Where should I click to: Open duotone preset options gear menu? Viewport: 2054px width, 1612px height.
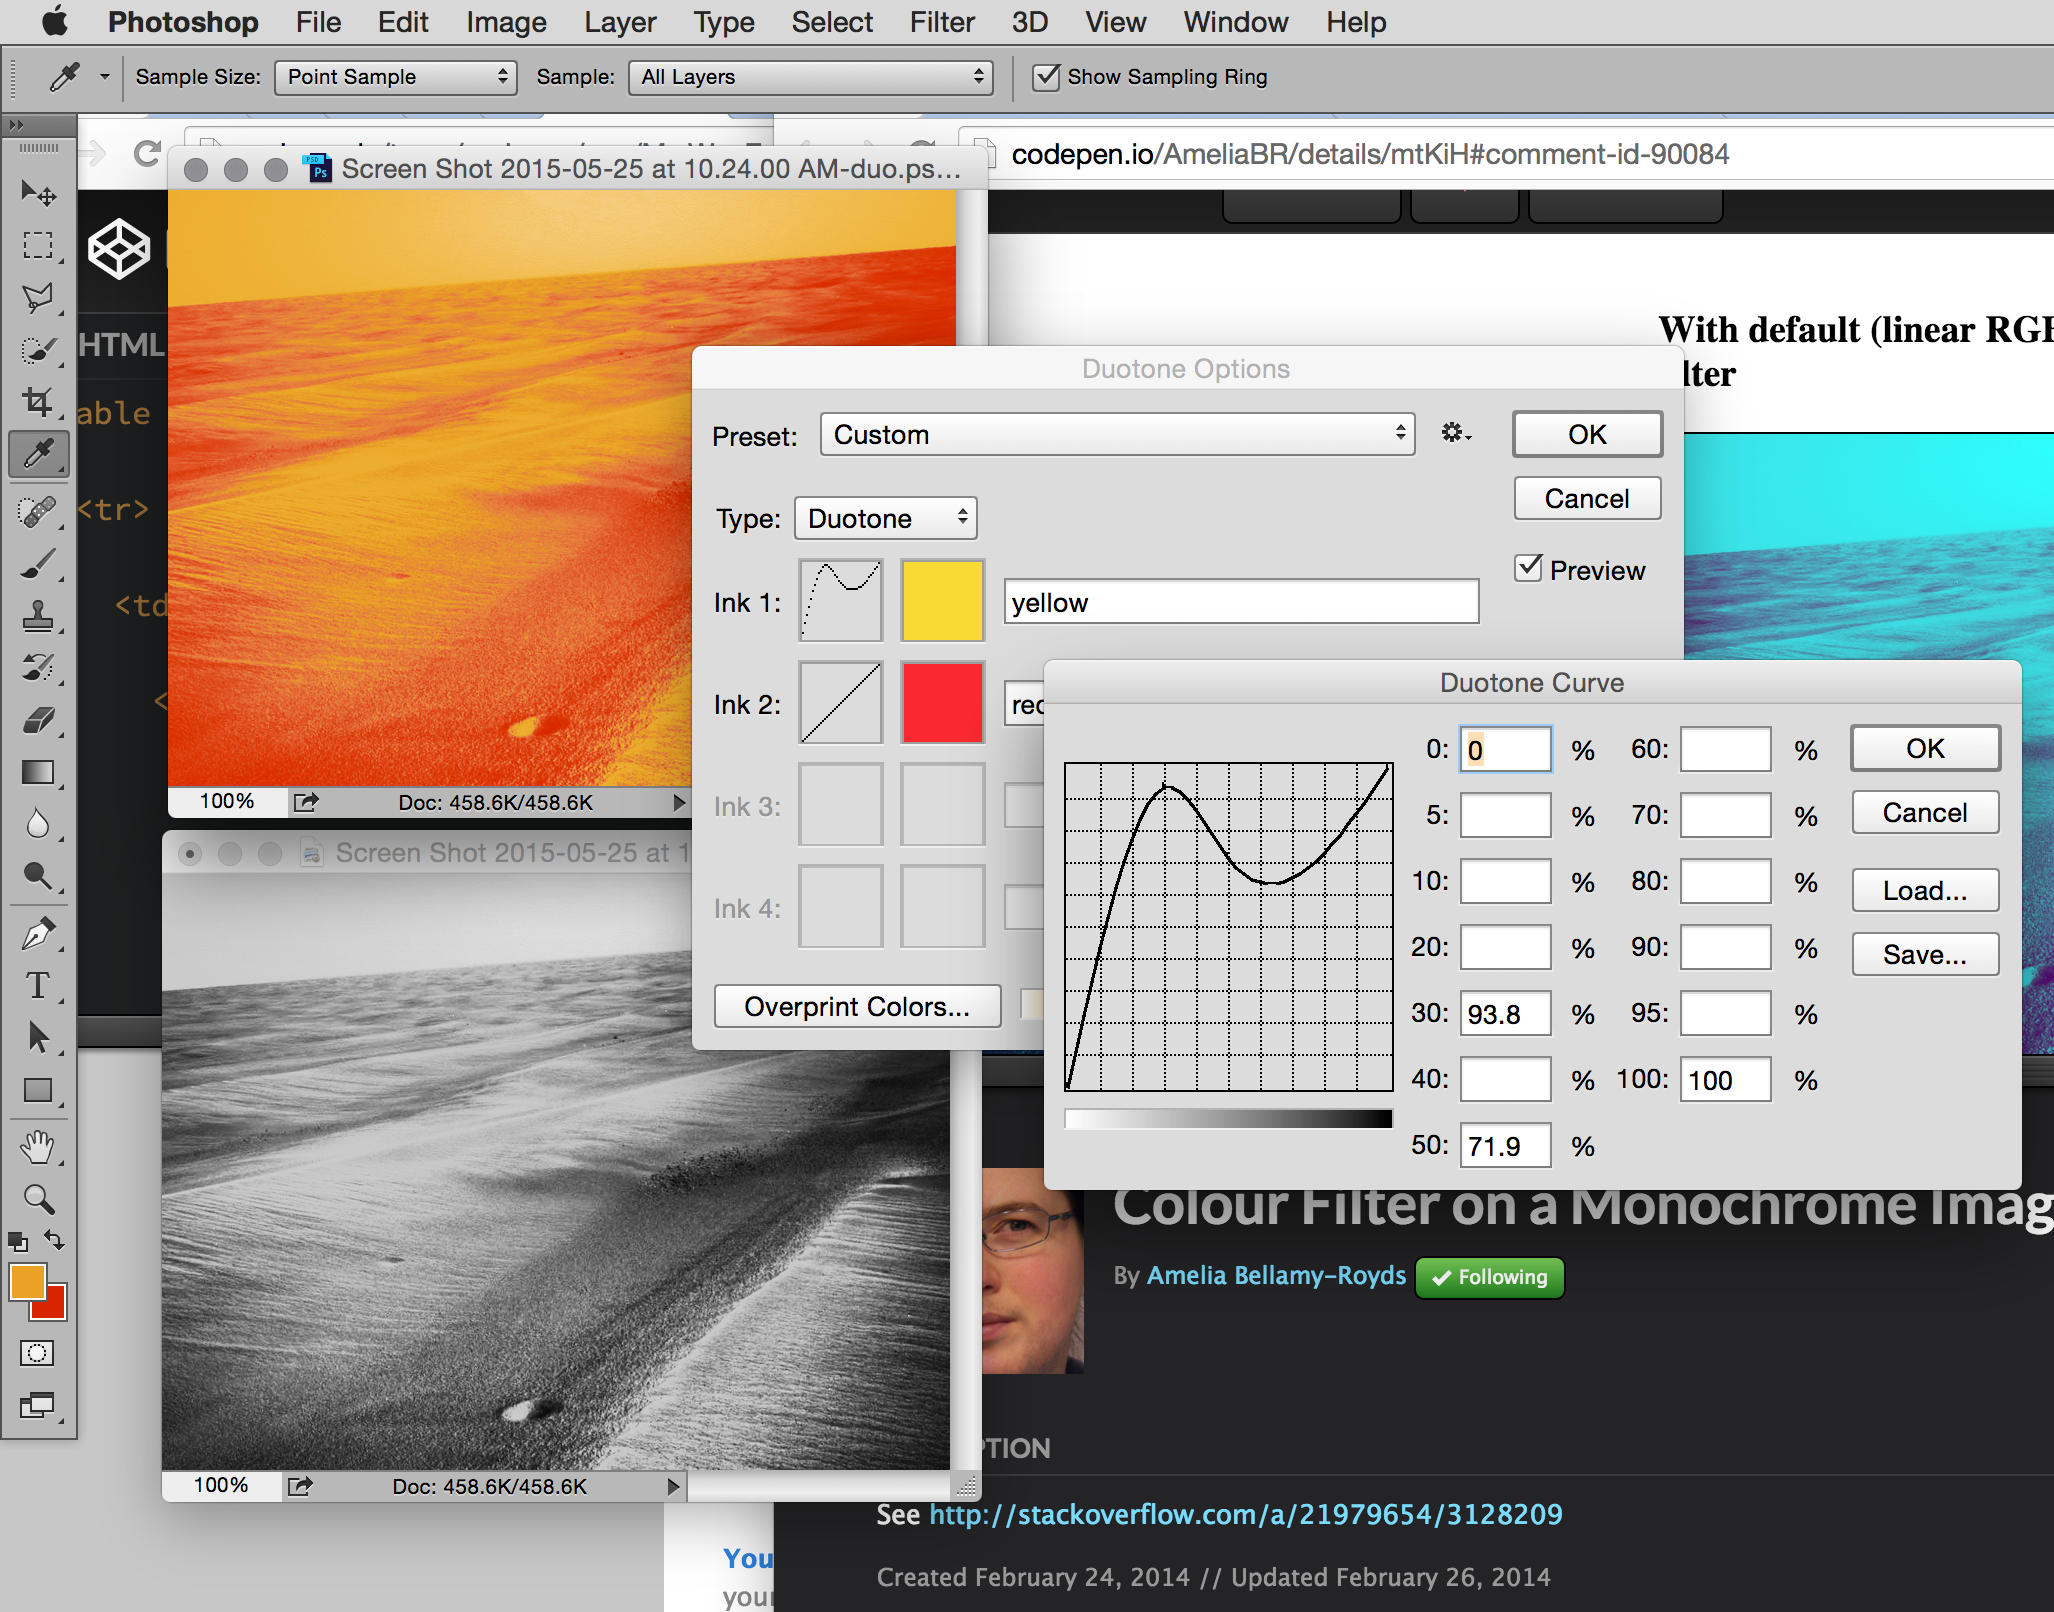click(1455, 433)
